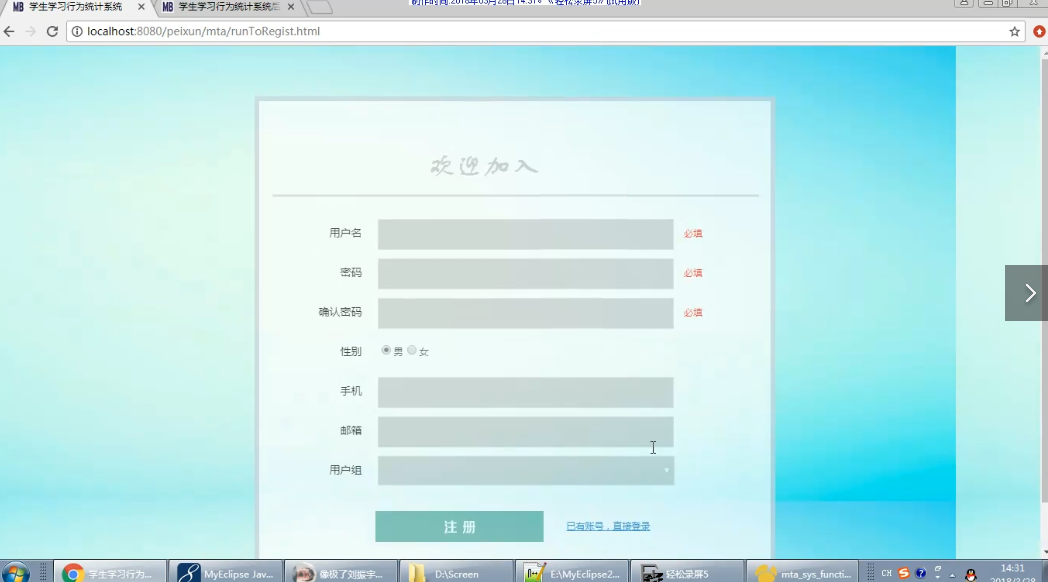Image resolution: width=1048 pixels, height=582 pixels.
Task: Click the 确认密码 label
Action: pyautogui.click(x=340, y=312)
